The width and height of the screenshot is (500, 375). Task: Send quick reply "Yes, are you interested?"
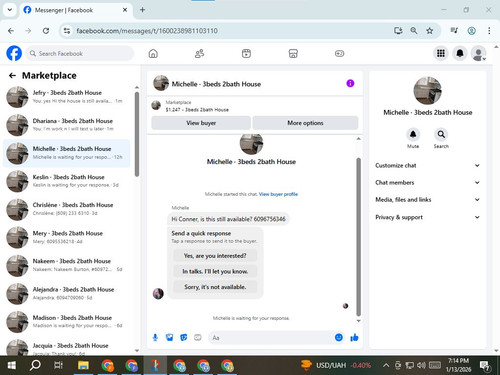pos(215,256)
